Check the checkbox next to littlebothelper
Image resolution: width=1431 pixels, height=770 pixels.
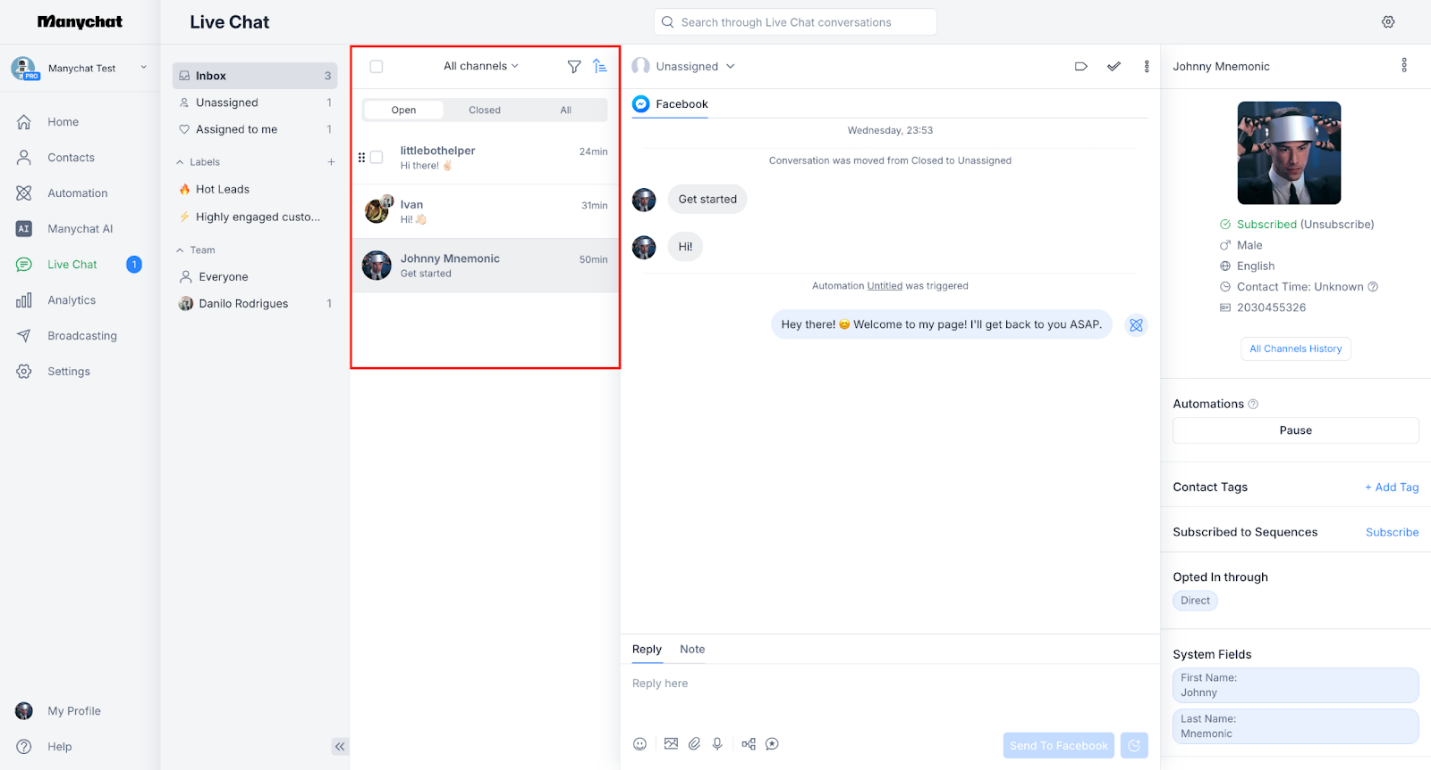pos(376,157)
